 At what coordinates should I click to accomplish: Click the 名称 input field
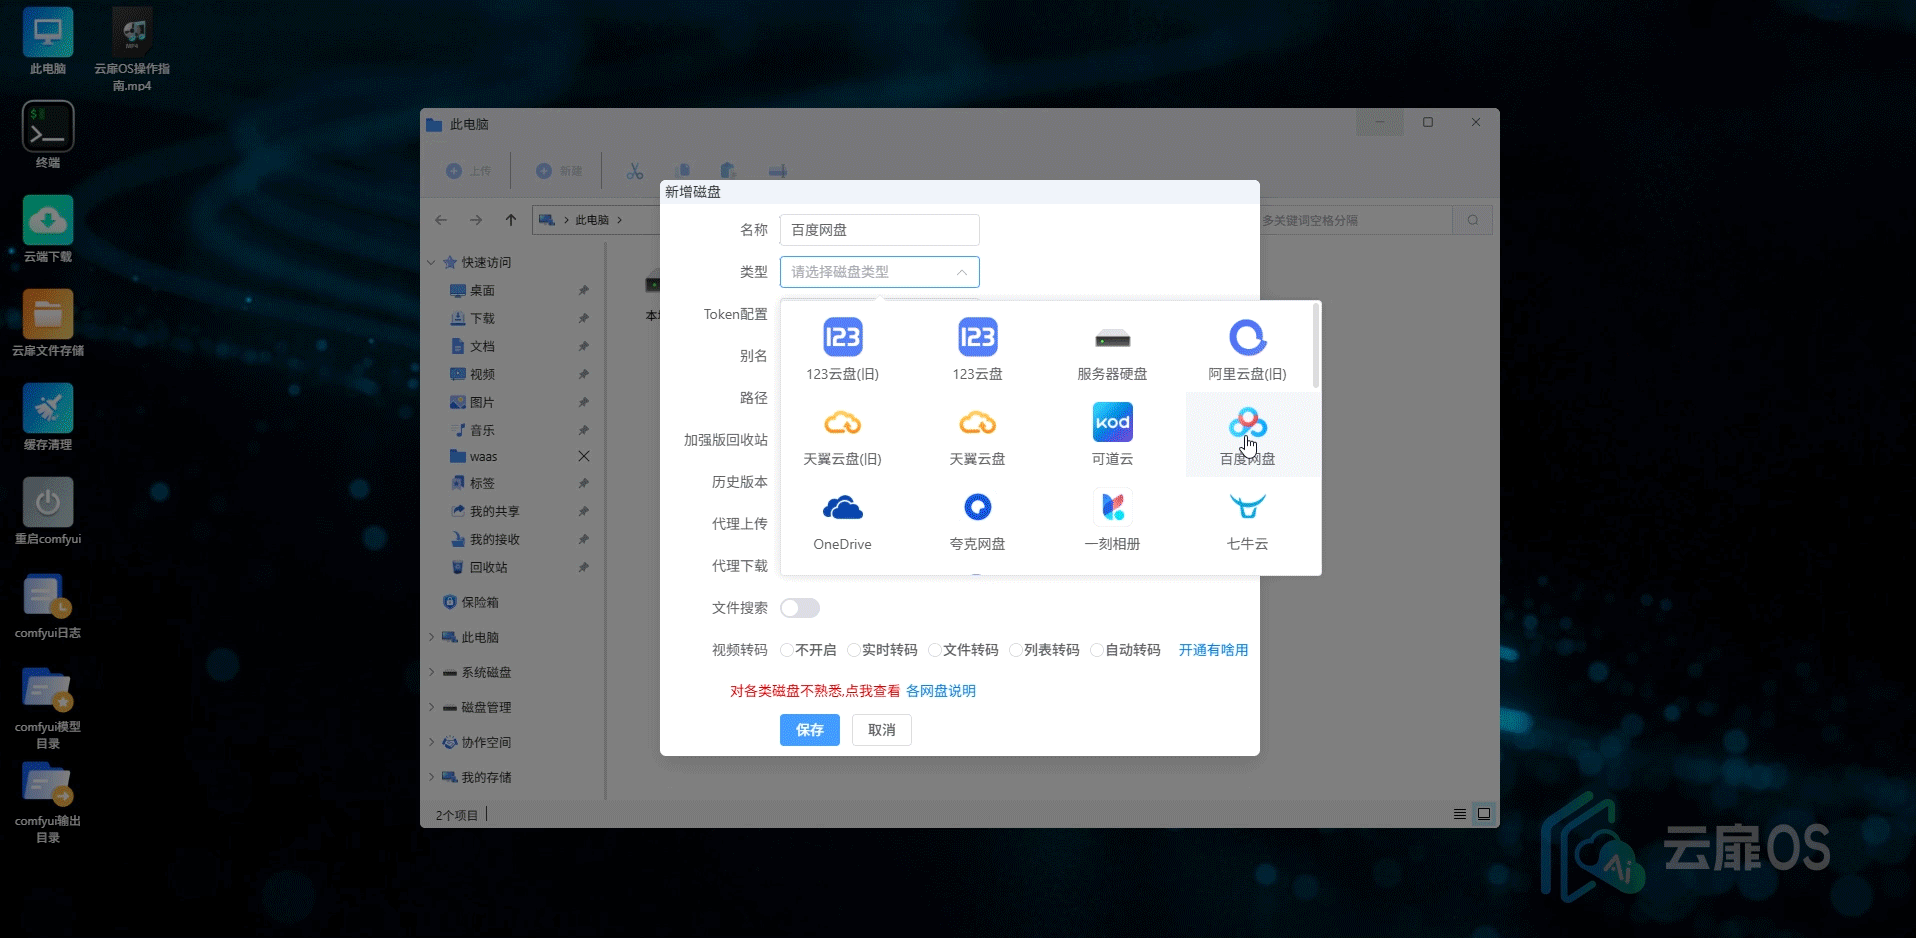click(879, 230)
